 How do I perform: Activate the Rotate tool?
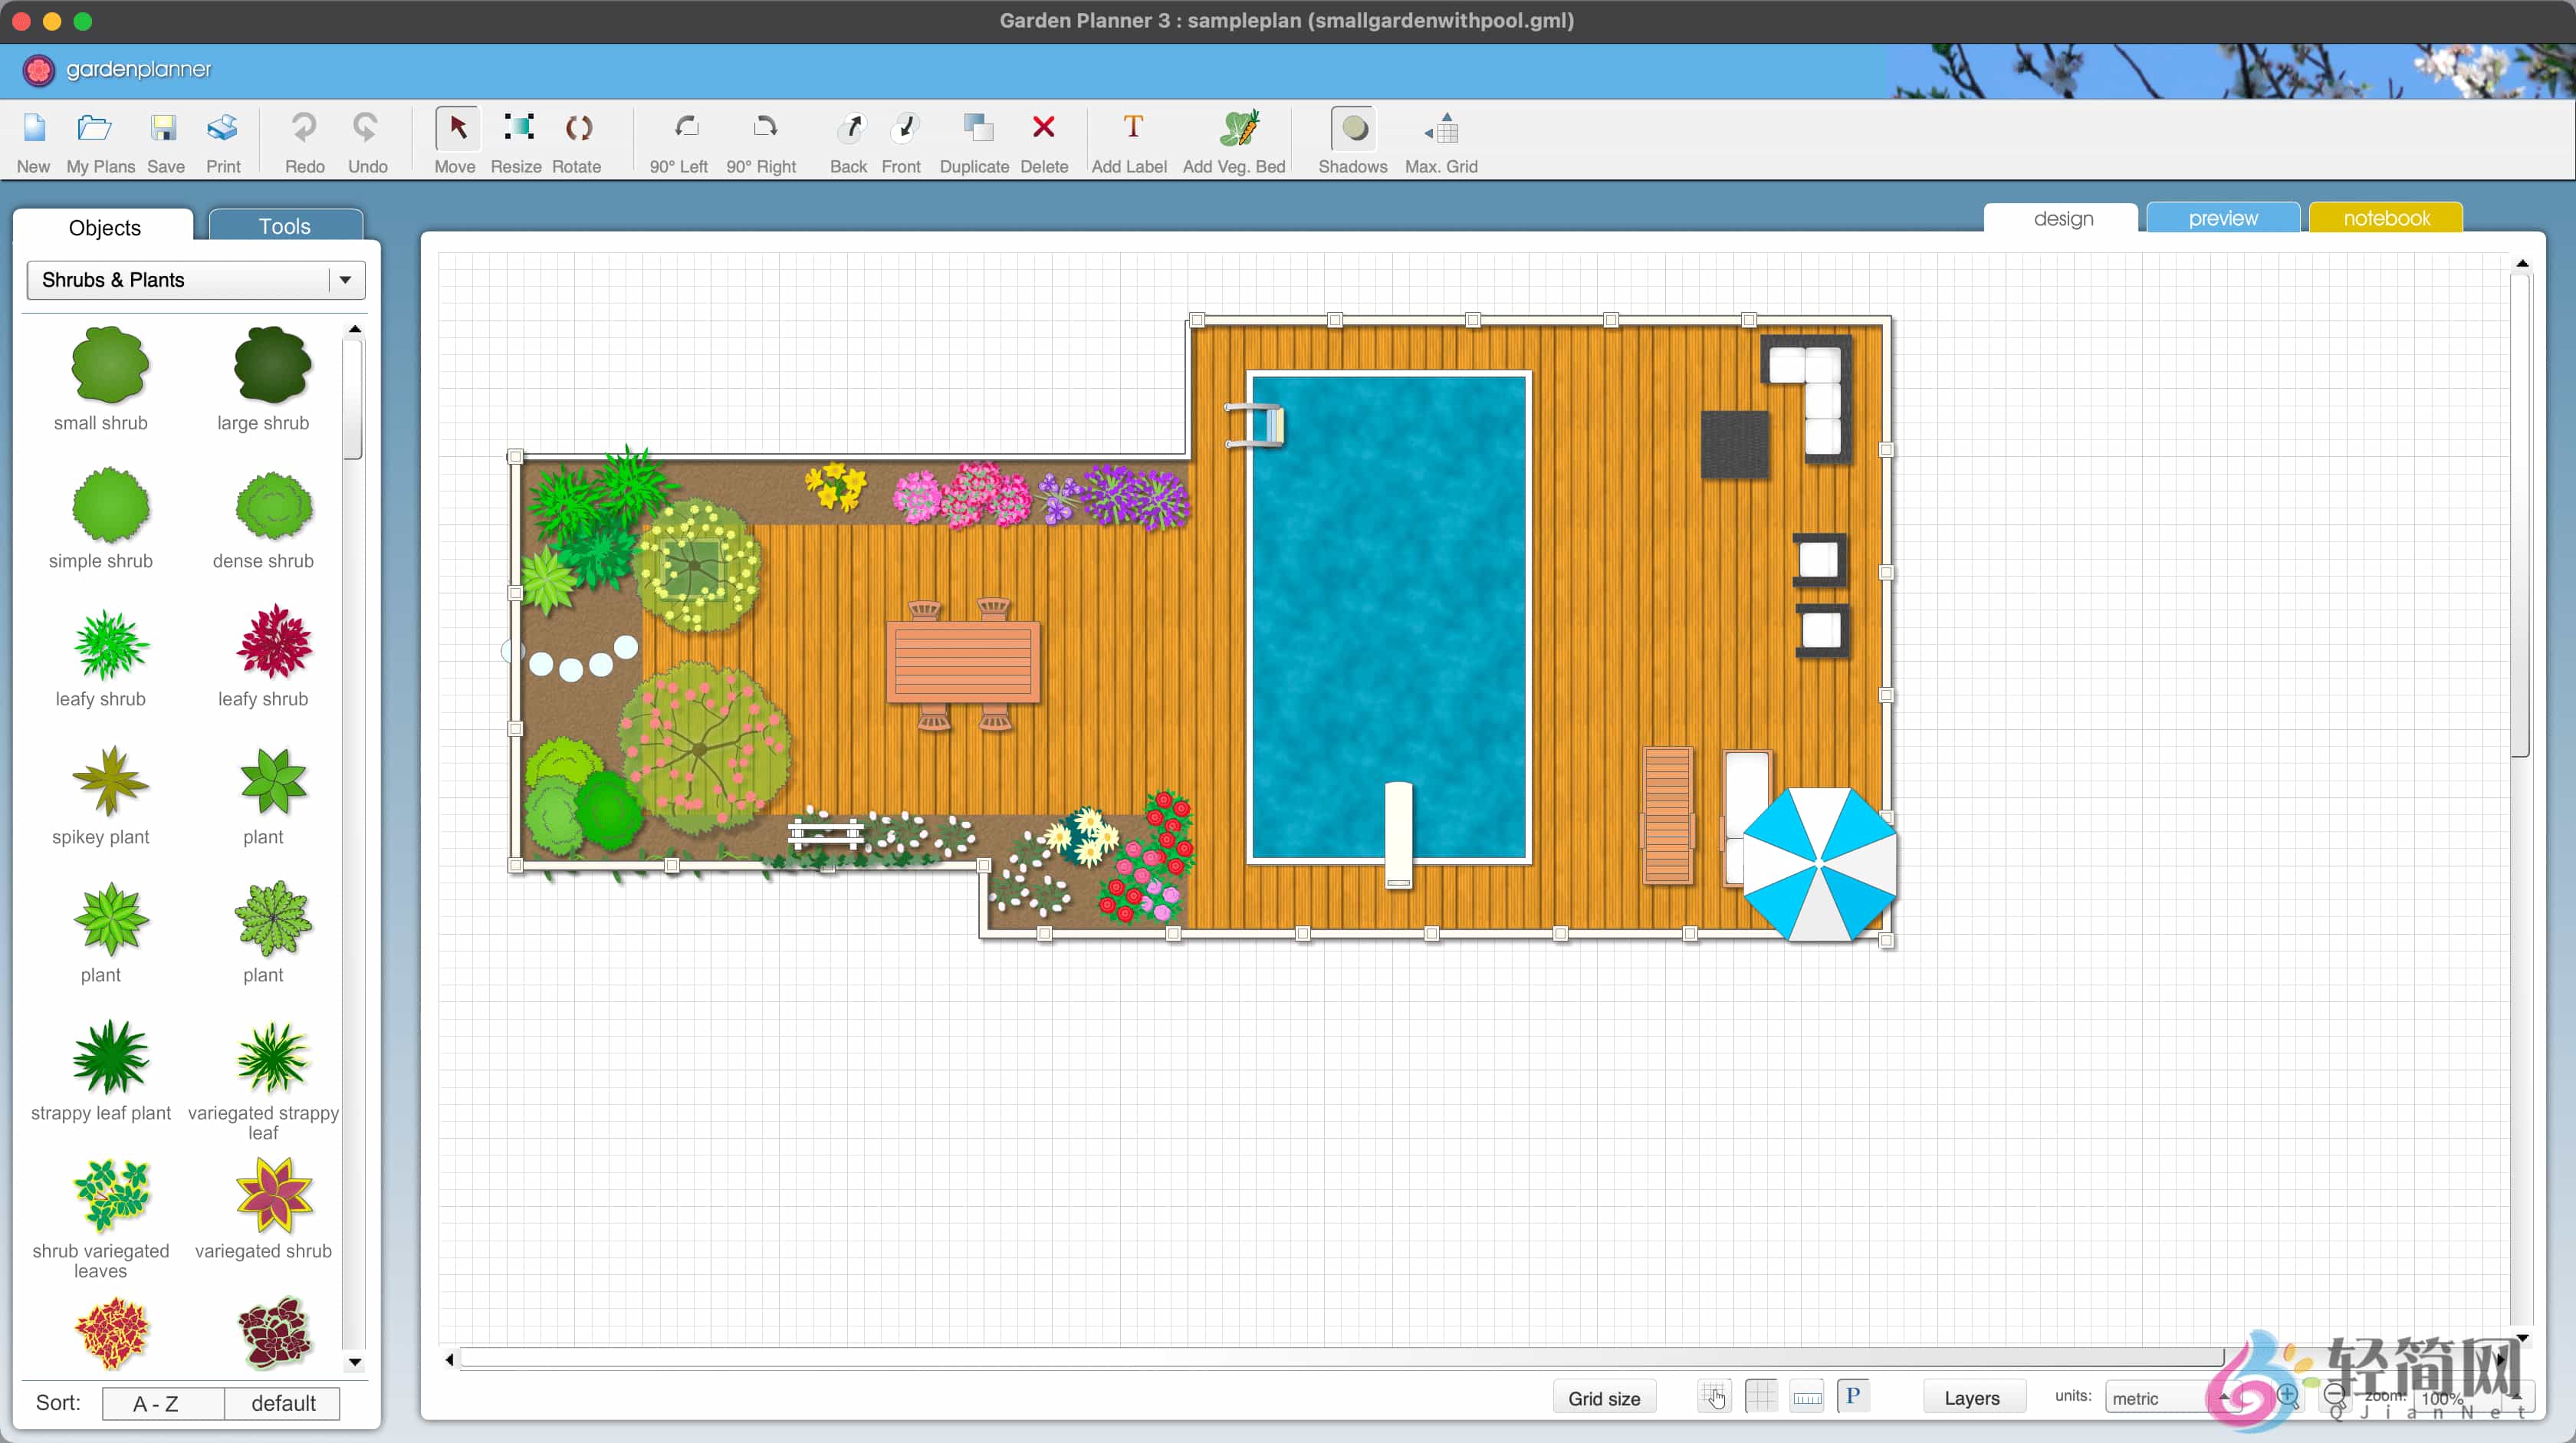(577, 140)
